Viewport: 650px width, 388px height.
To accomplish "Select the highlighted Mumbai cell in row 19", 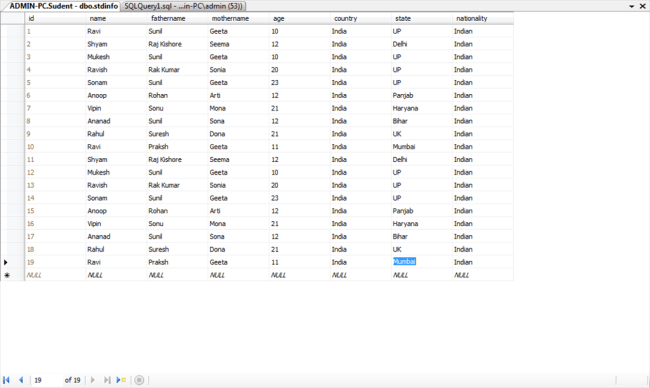I will (x=422, y=262).
